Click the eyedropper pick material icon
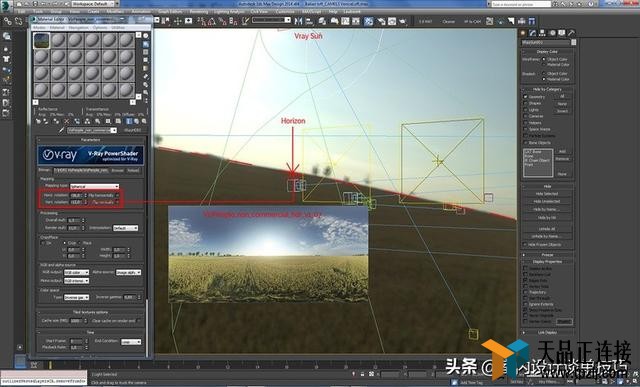 pos(61,130)
